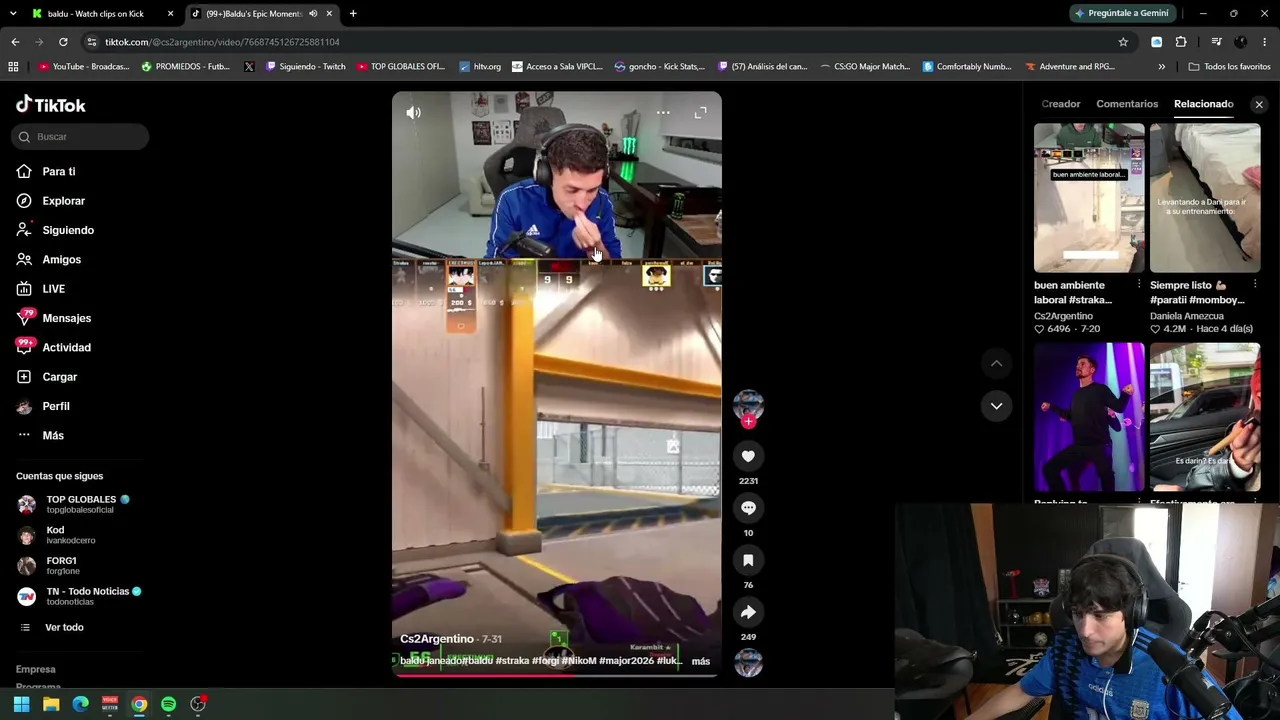Follow the creator with the red plus badge
The height and width of the screenshot is (720, 1280).
(x=748, y=422)
